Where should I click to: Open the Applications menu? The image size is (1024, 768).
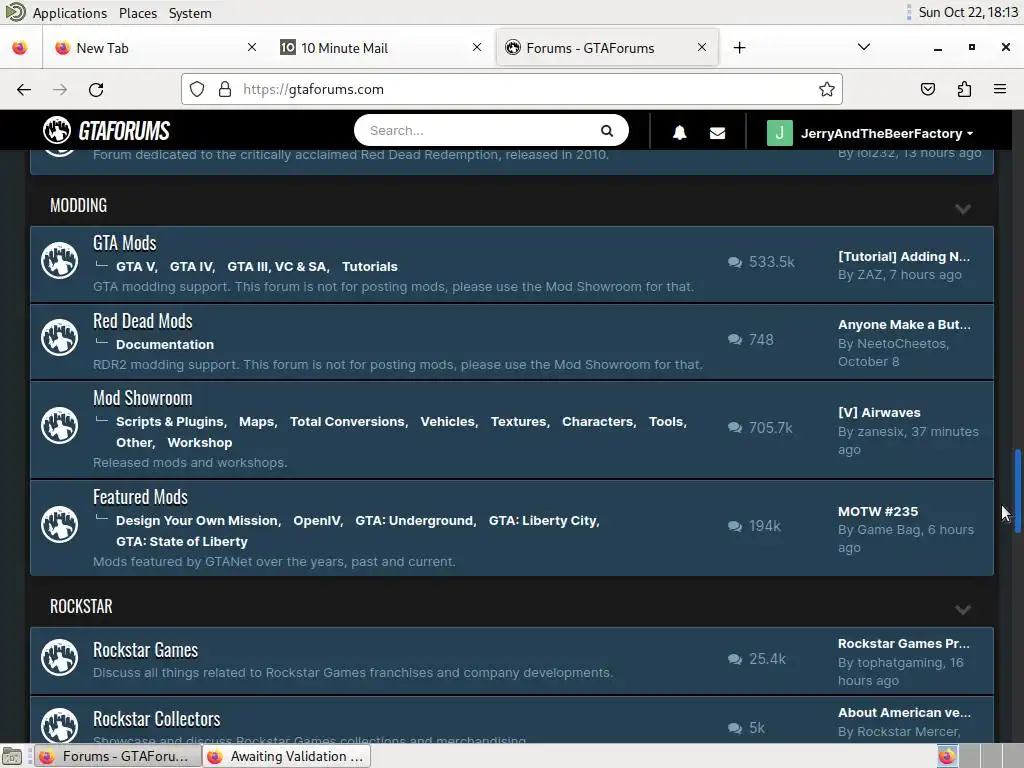point(69,13)
